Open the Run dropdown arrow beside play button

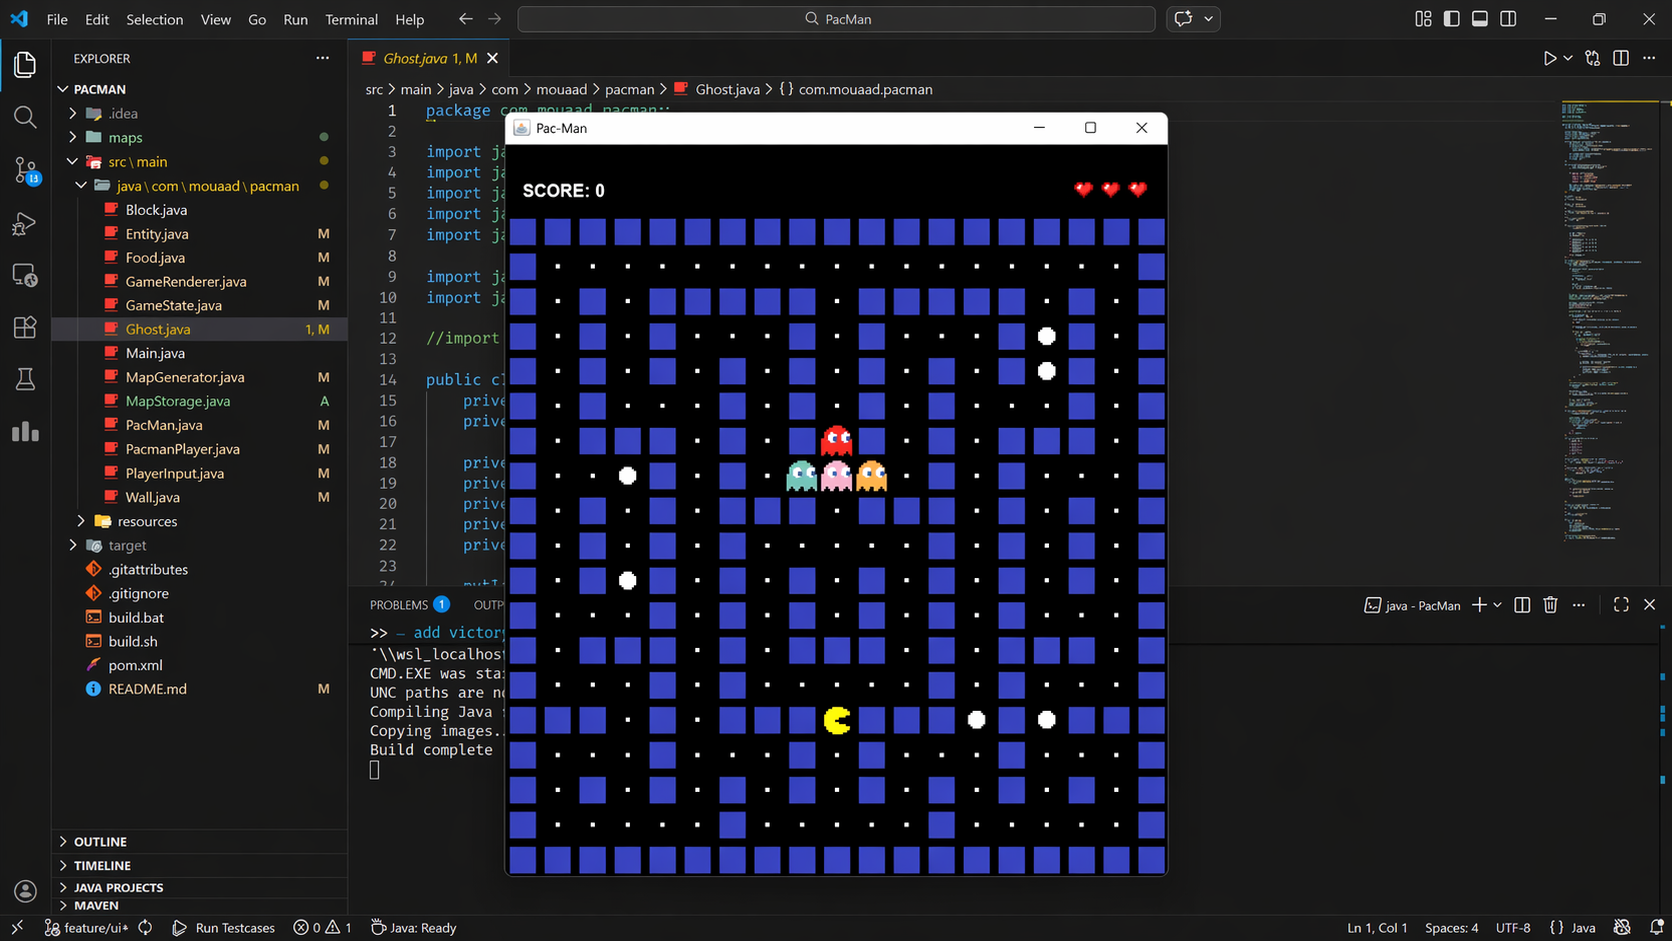click(1568, 59)
